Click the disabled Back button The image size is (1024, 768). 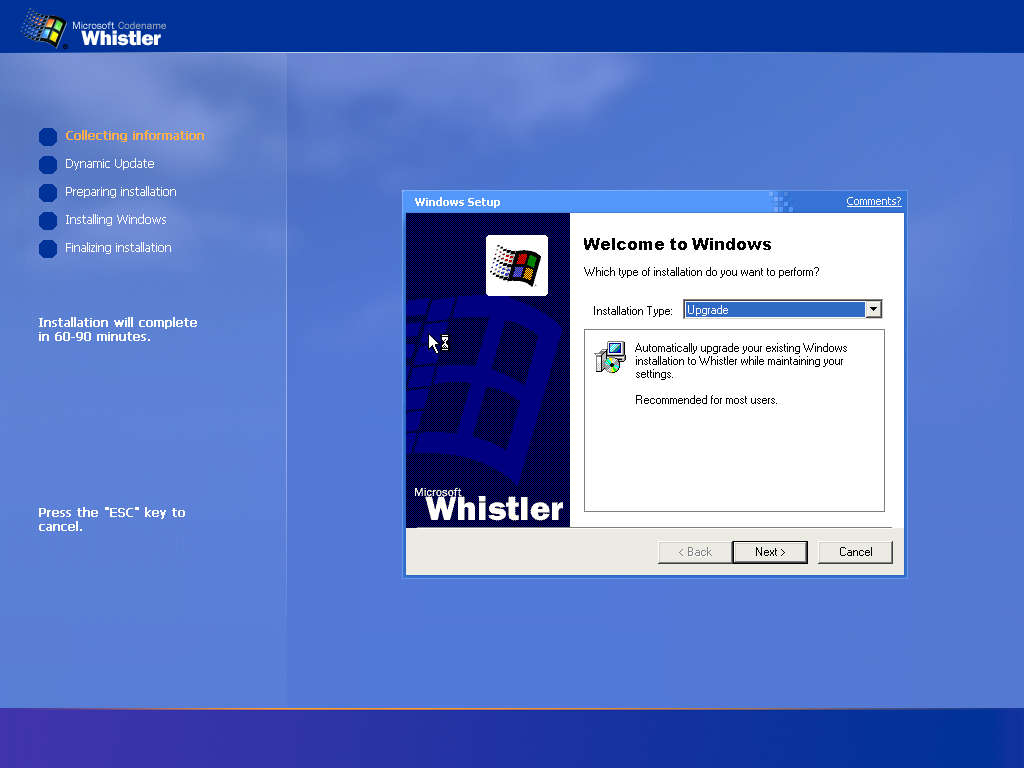point(695,552)
